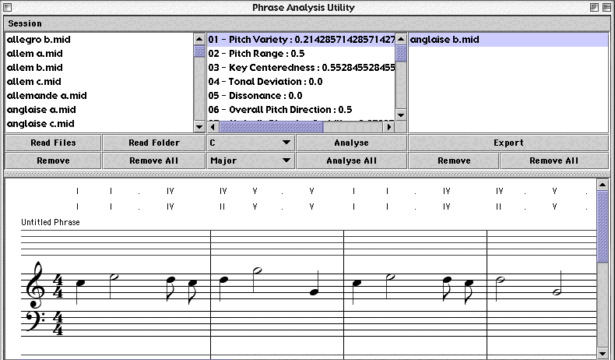Click score panel scroll down arrow
The image size is (615, 360).
(x=602, y=354)
